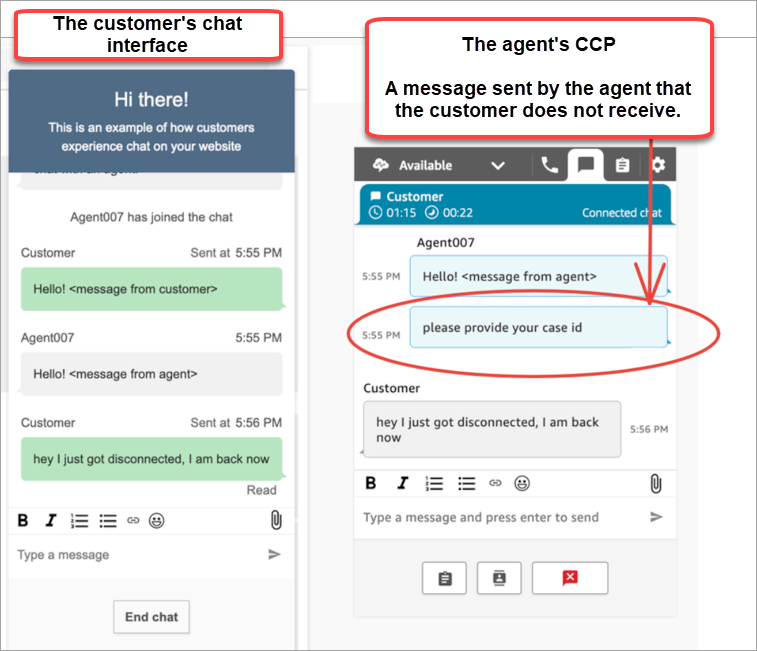The width and height of the screenshot is (757, 651).
Task: Click the red X end chat button
Action: click(570, 578)
